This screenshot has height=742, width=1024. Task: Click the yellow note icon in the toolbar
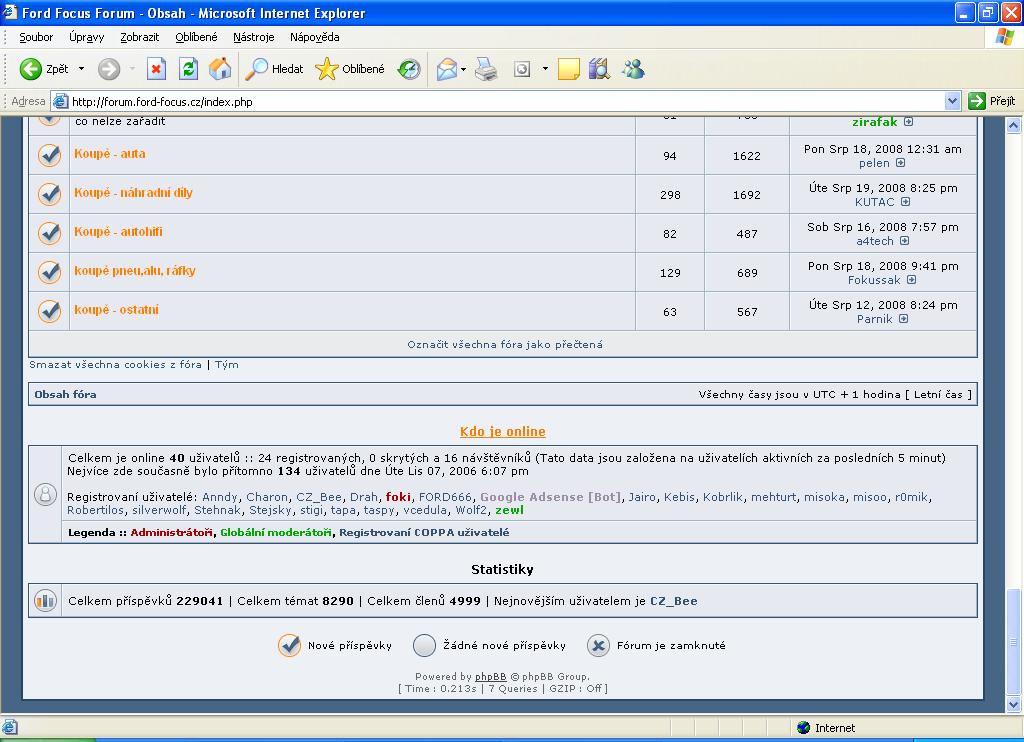[568, 69]
